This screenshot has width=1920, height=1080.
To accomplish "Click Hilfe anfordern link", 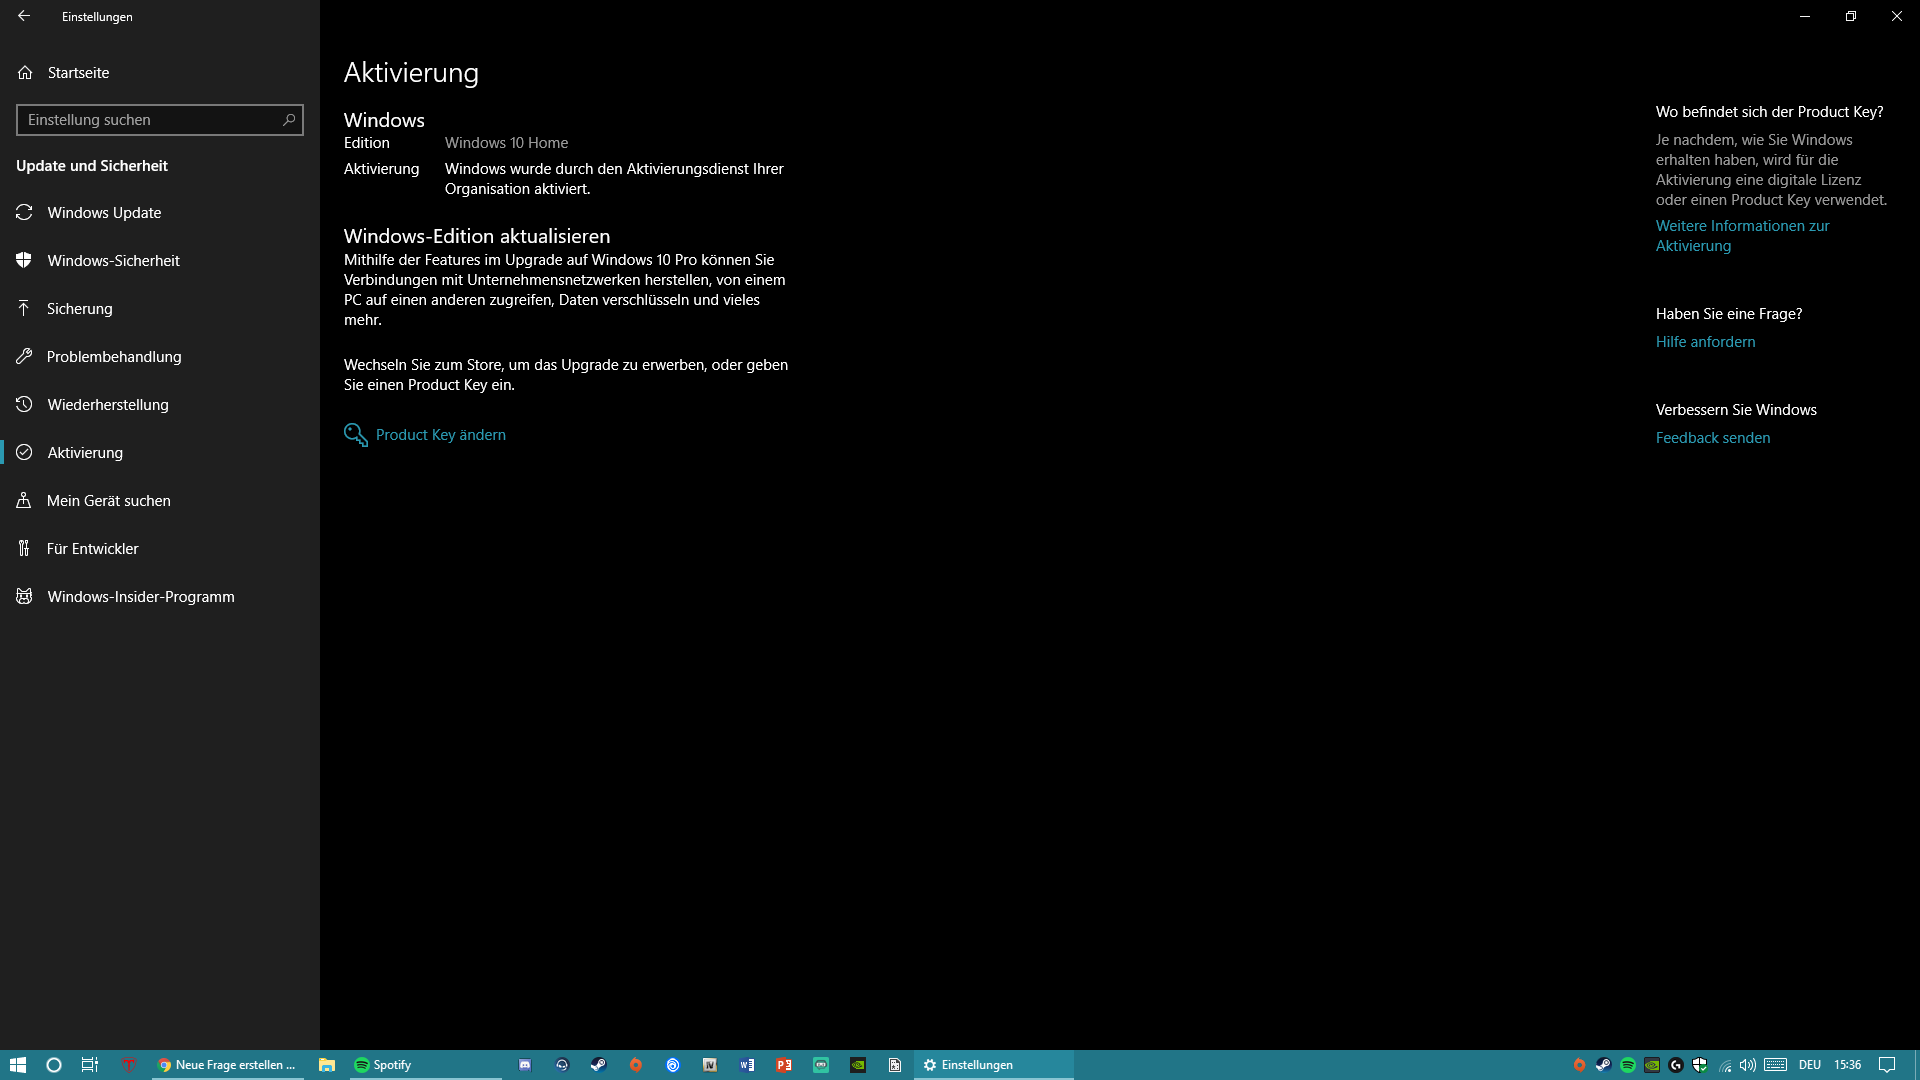I will point(1706,342).
